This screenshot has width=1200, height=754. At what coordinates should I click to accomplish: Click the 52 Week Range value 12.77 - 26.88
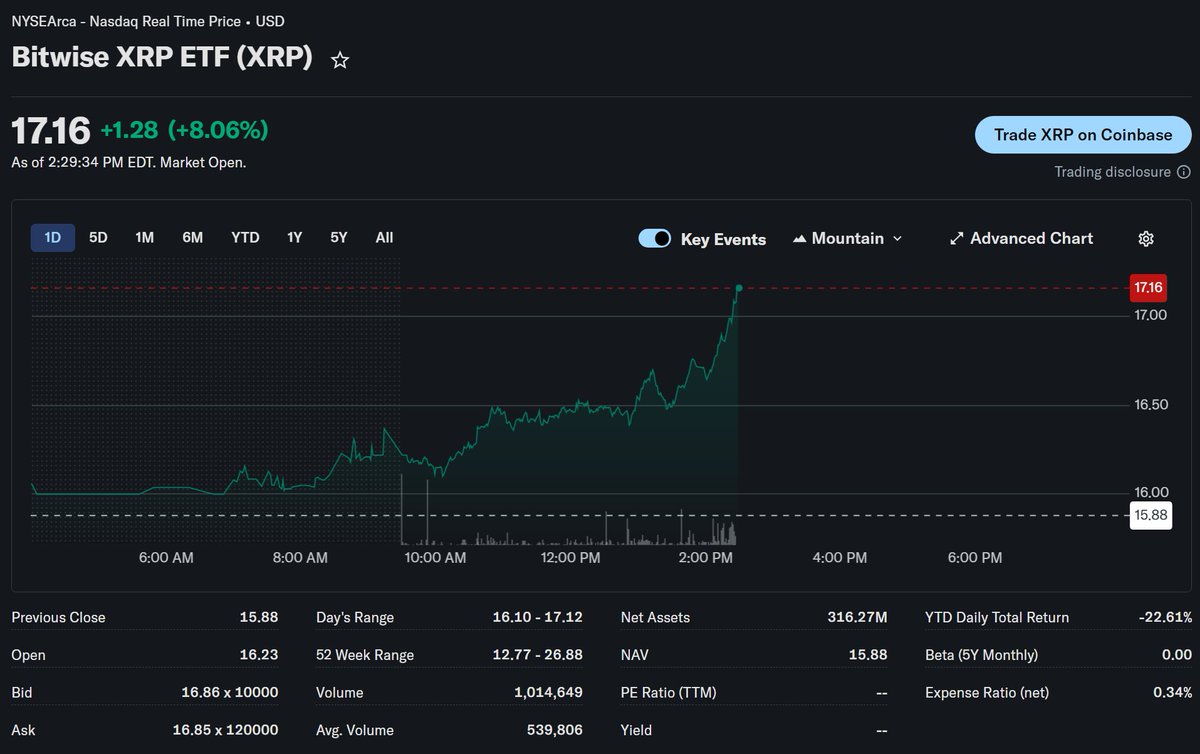pos(538,655)
